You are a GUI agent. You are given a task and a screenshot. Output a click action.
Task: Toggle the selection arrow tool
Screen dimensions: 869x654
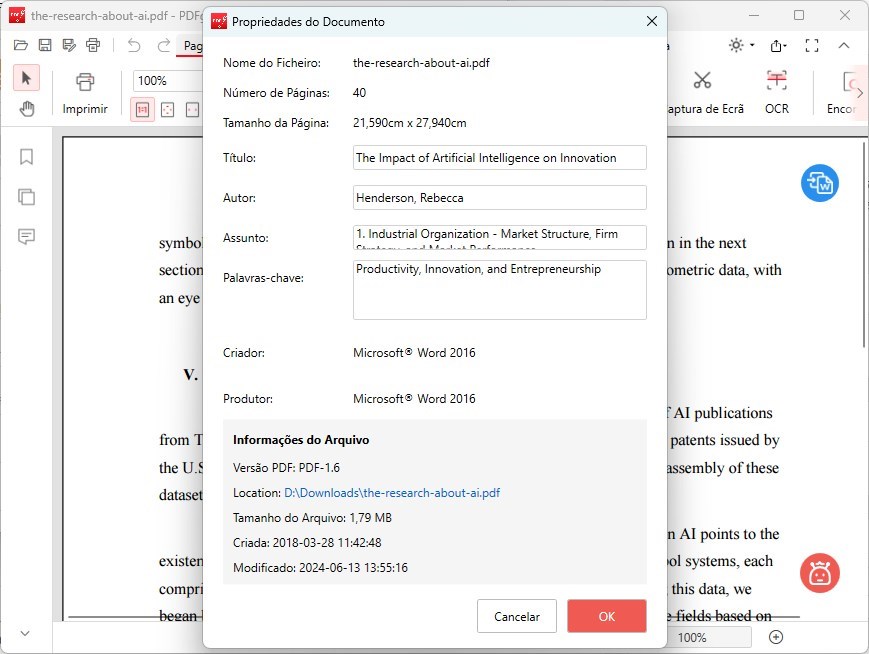click(27, 78)
